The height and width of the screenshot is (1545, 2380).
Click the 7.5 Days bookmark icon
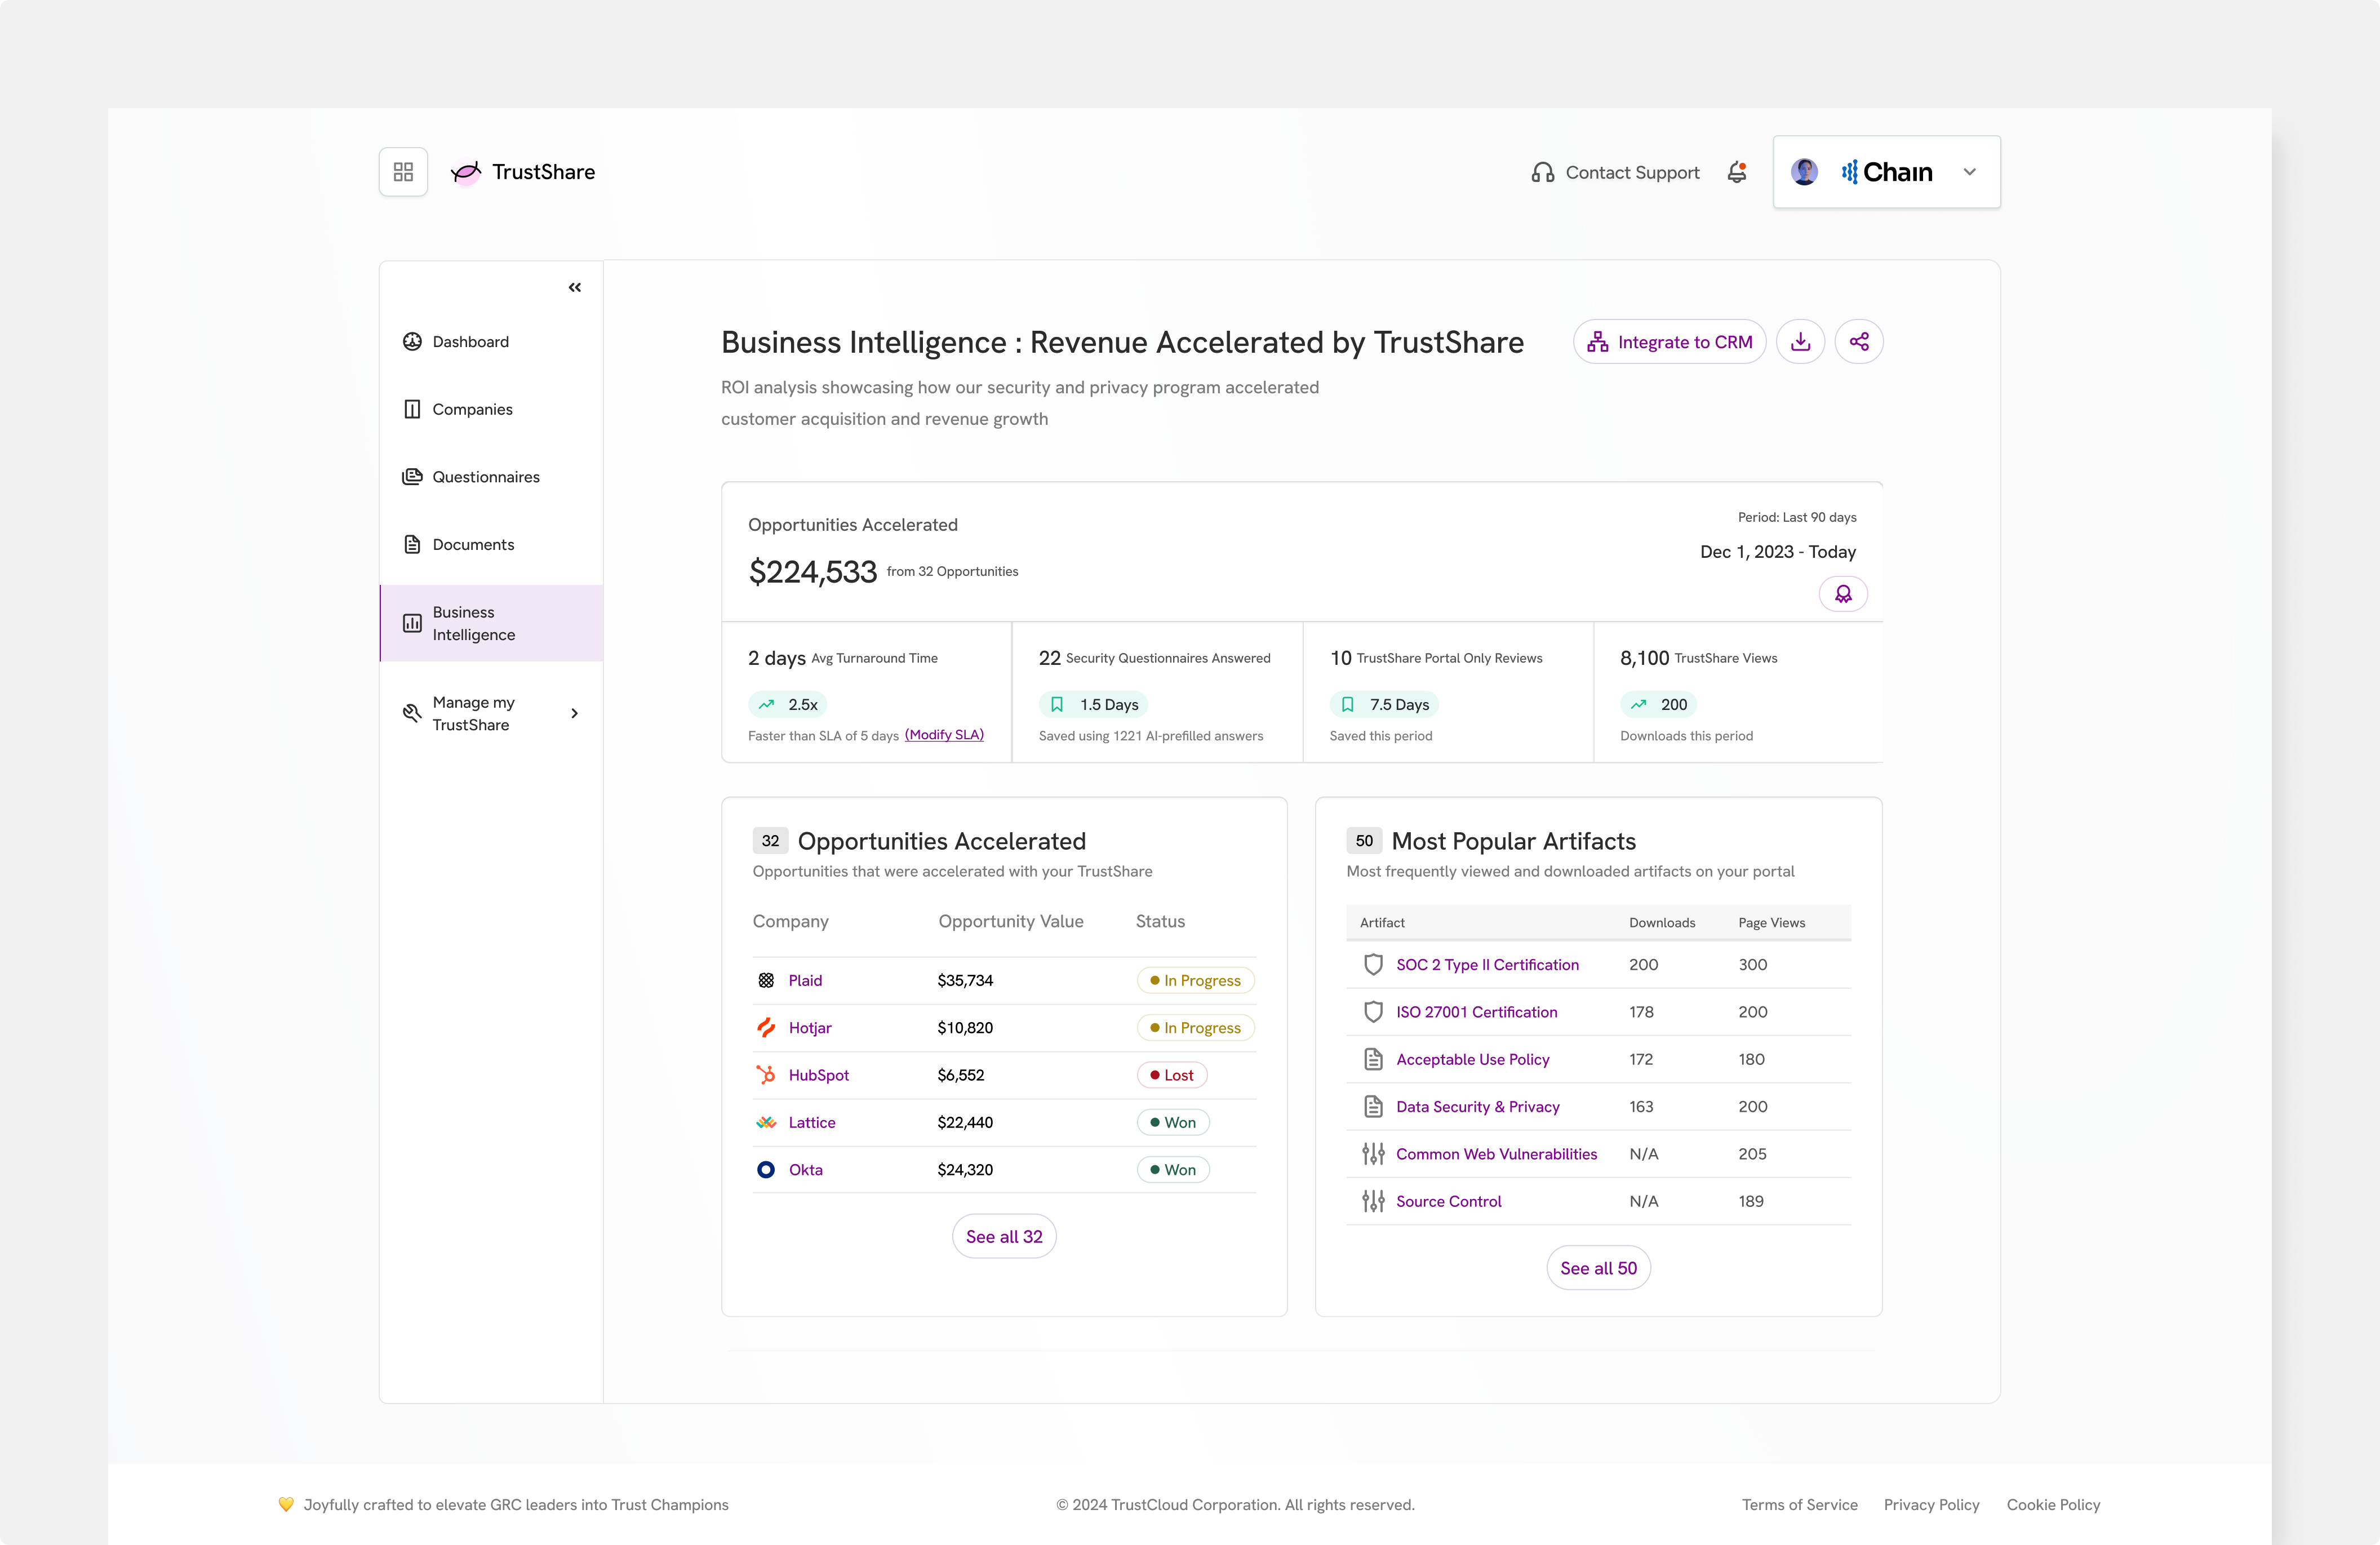pos(1348,705)
